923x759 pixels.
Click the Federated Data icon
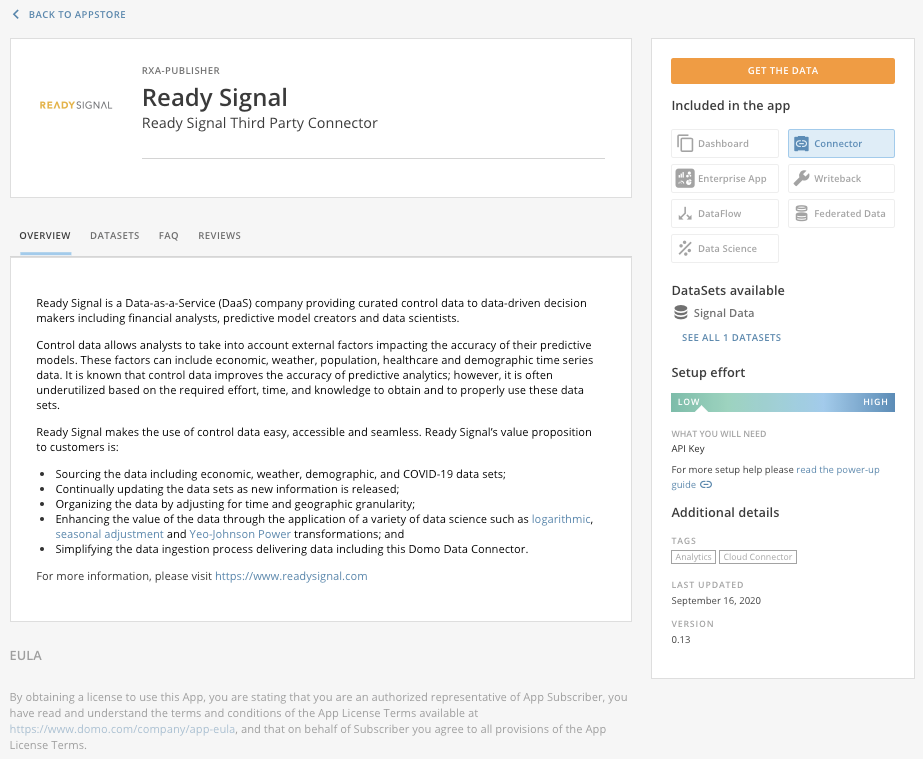[801, 214]
